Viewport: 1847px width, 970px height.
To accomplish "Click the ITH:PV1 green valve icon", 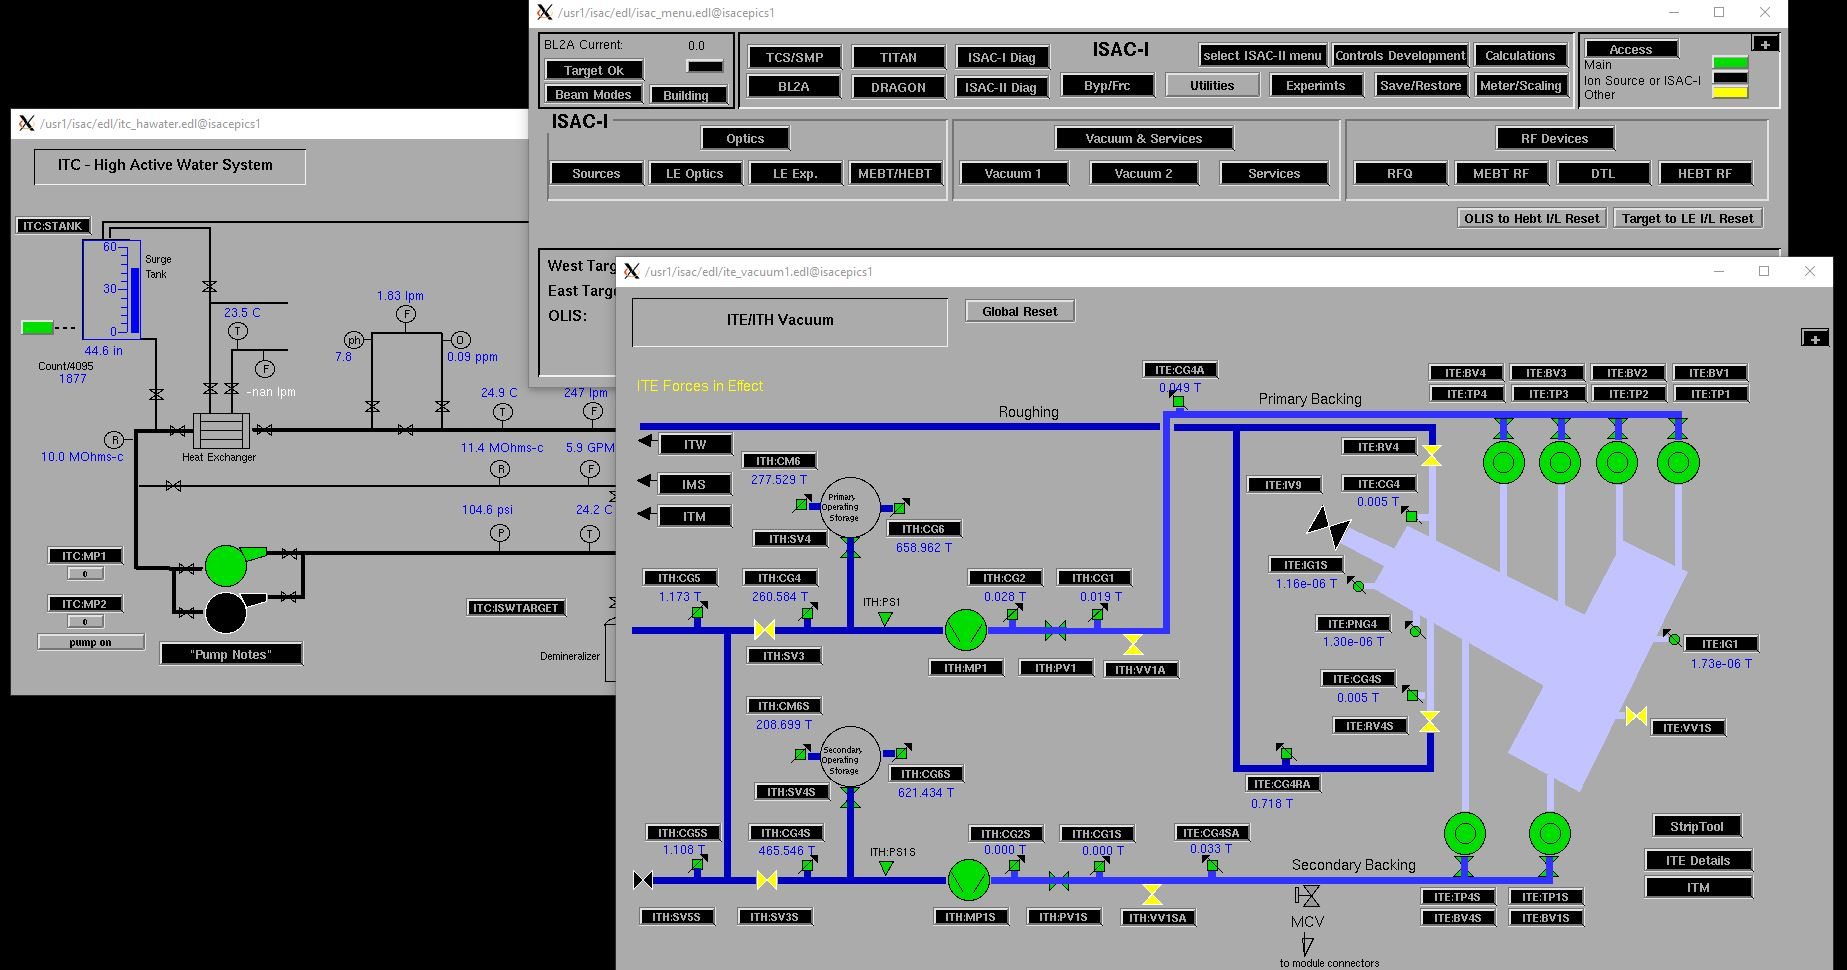I will point(1055,631).
